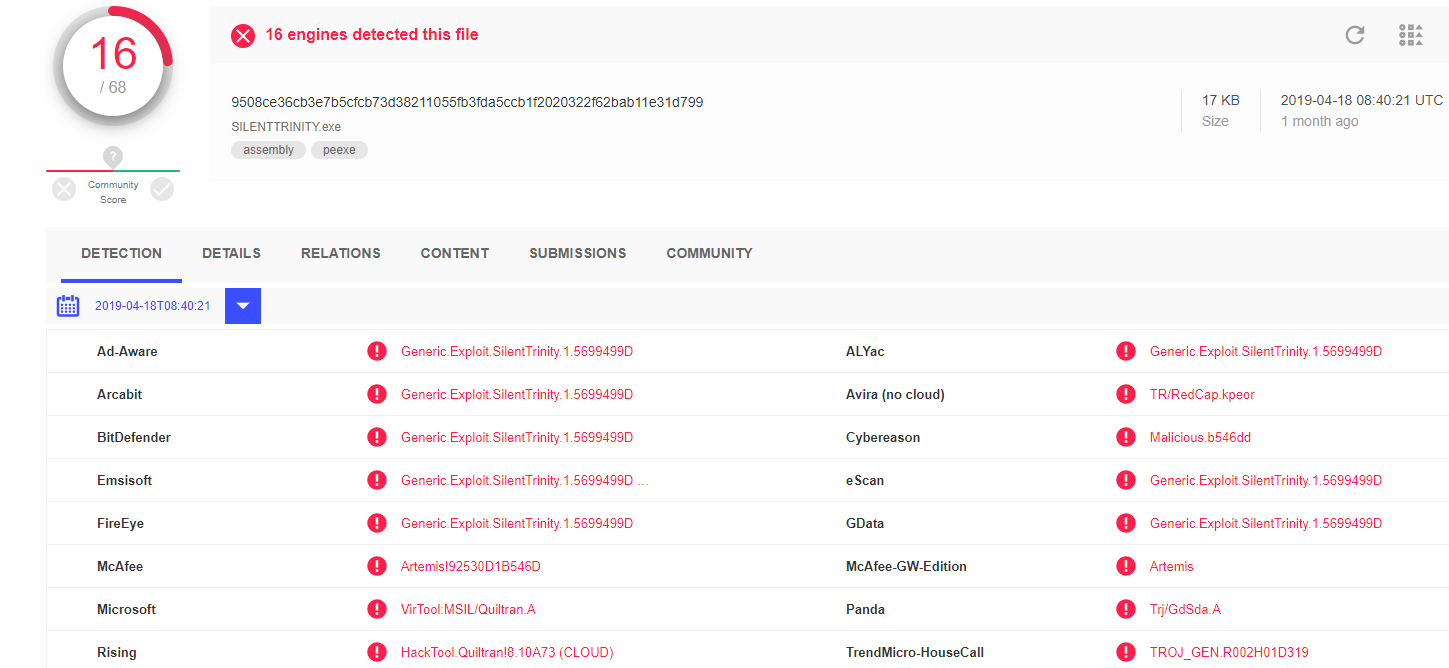The height and width of the screenshot is (668, 1449).
Task: Click the alert icon in Cybereason row
Action: (x=1126, y=437)
